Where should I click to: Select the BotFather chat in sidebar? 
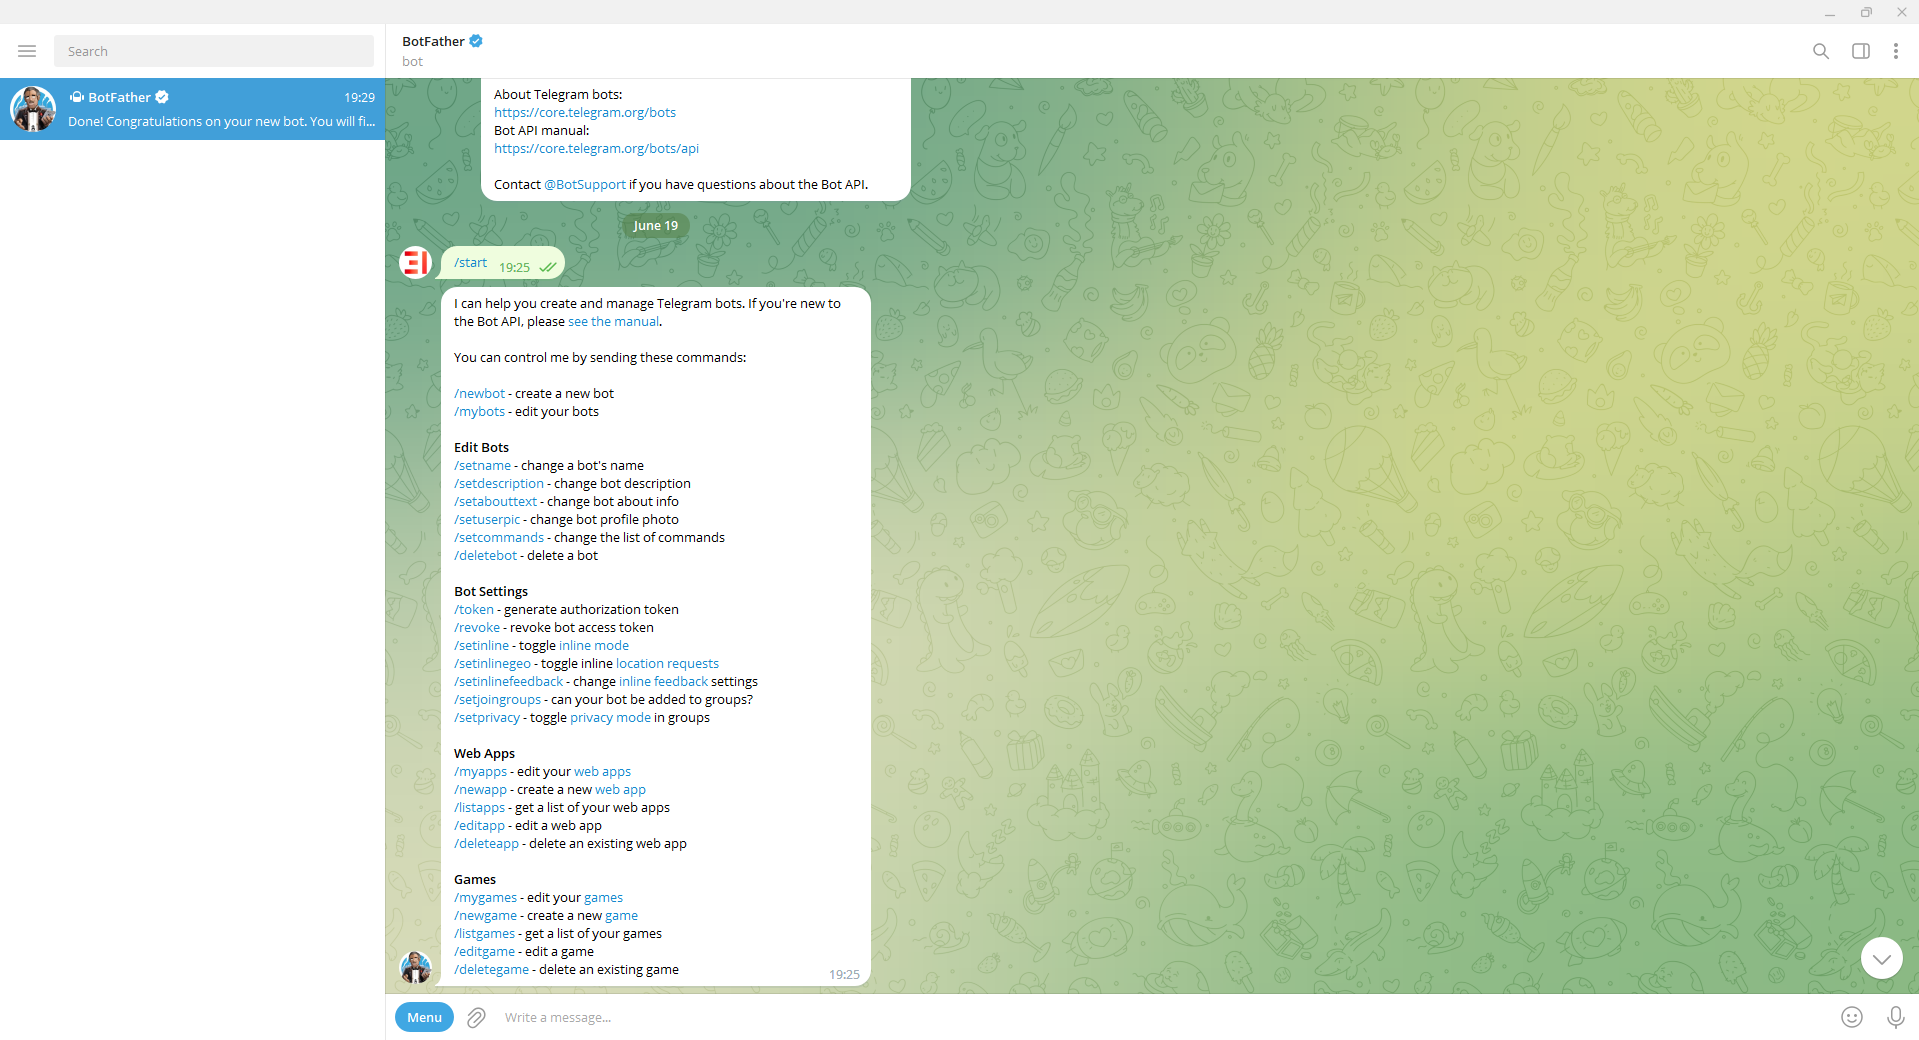click(x=192, y=109)
